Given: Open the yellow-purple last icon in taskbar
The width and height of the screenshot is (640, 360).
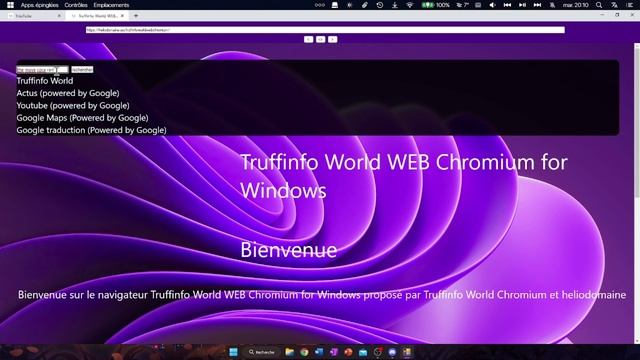Looking at the screenshot, I should (407, 352).
